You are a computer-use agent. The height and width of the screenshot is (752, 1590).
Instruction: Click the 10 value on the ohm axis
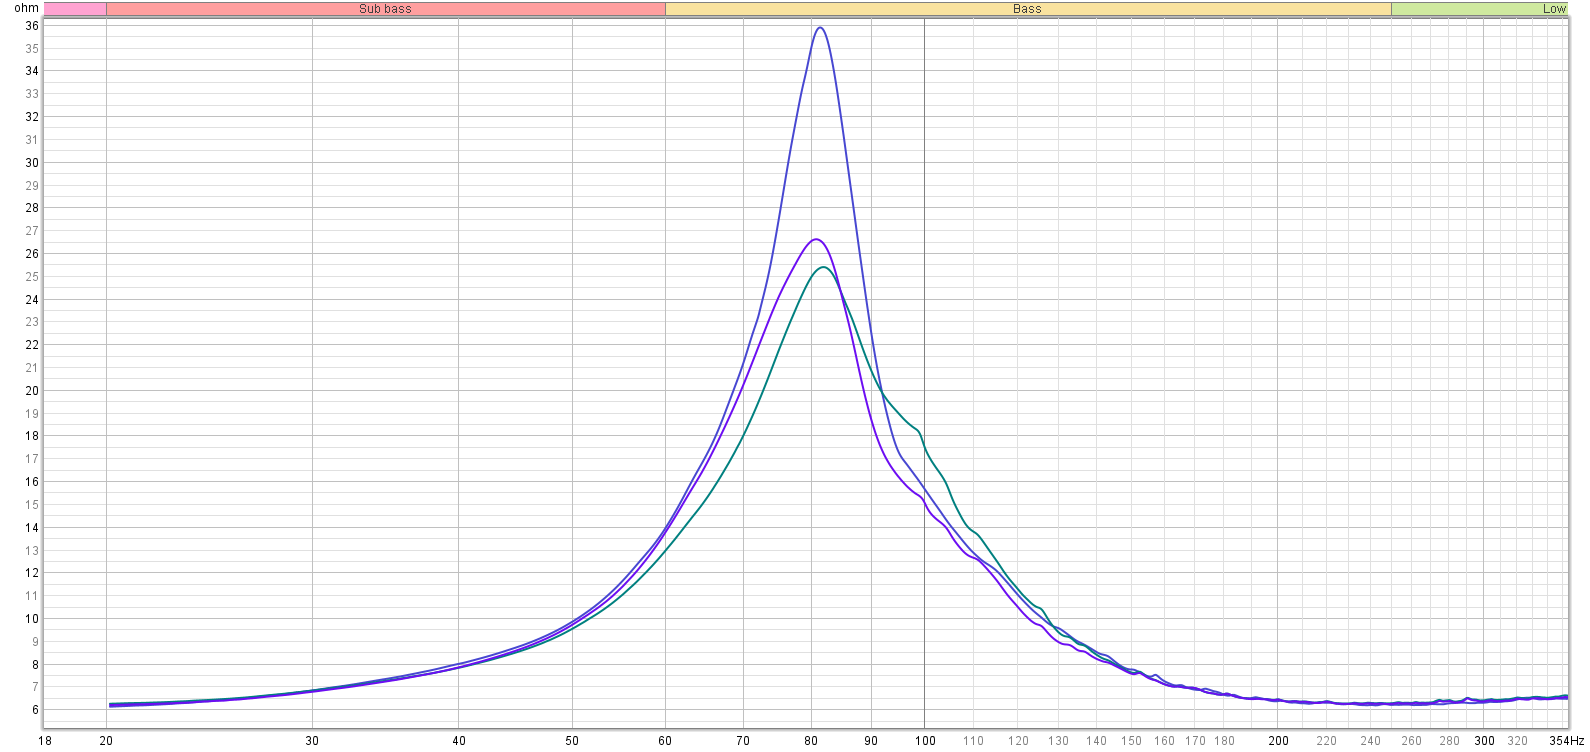coord(32,619)
